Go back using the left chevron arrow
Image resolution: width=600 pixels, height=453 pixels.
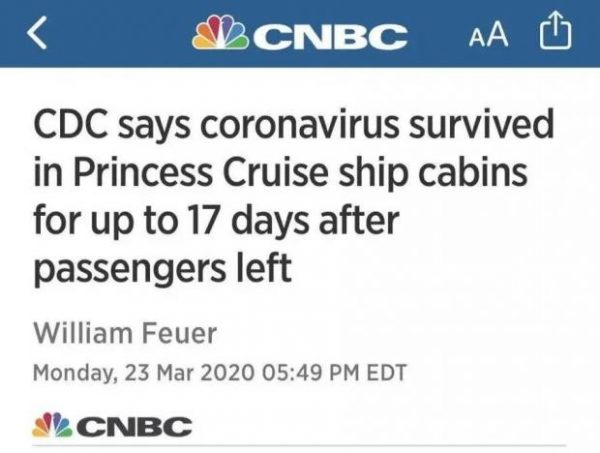click(37, 33)
